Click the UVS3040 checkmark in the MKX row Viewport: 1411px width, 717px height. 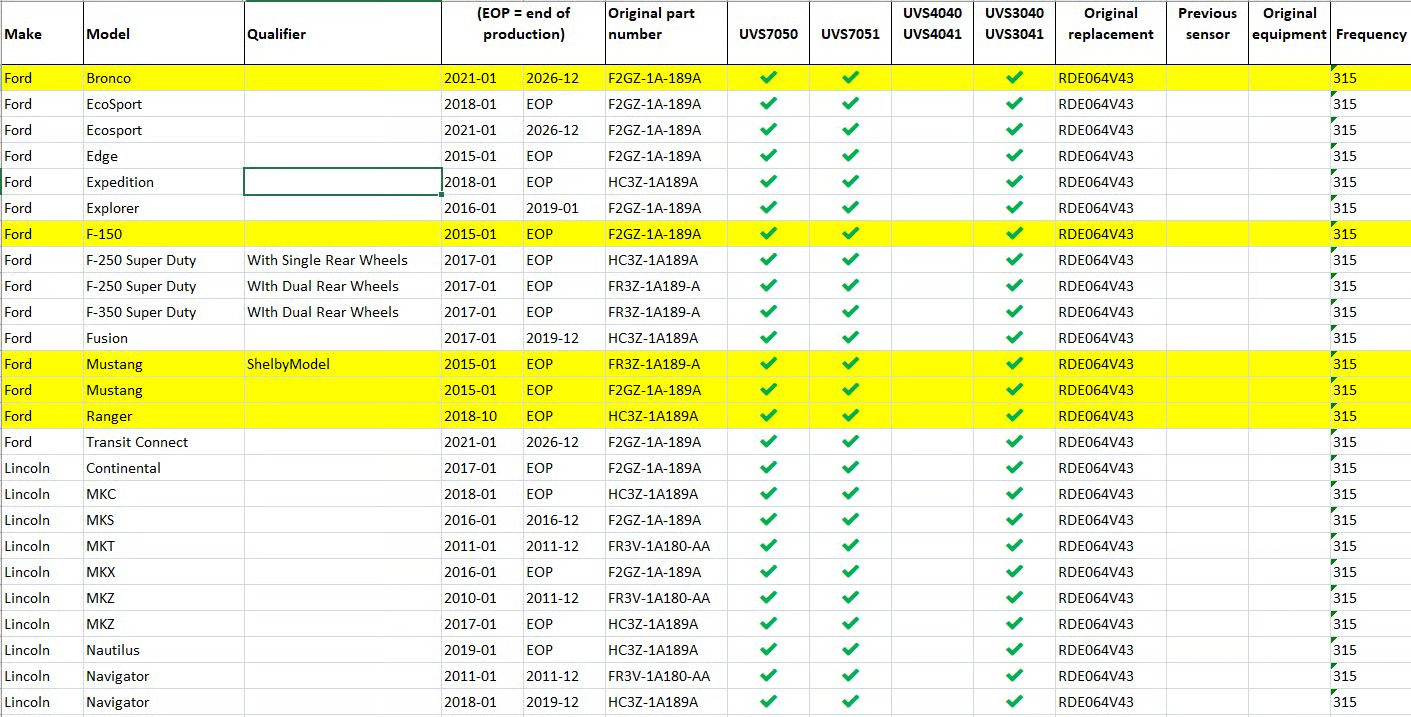coord(1014,572)
